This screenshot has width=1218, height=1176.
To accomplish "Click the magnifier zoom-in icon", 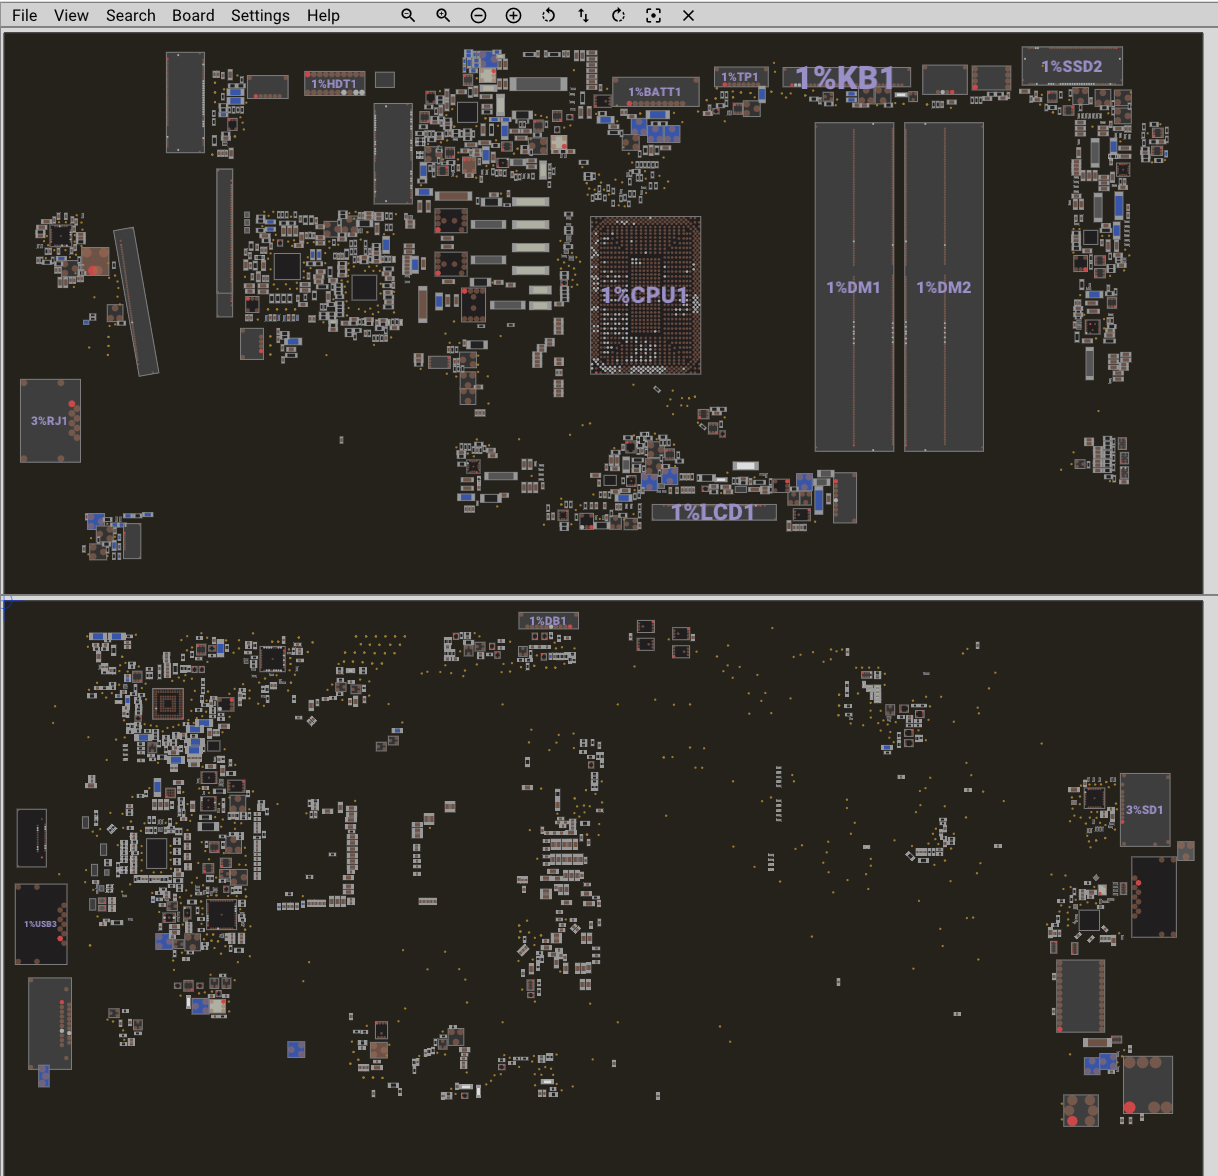I will tap(443, 16).
